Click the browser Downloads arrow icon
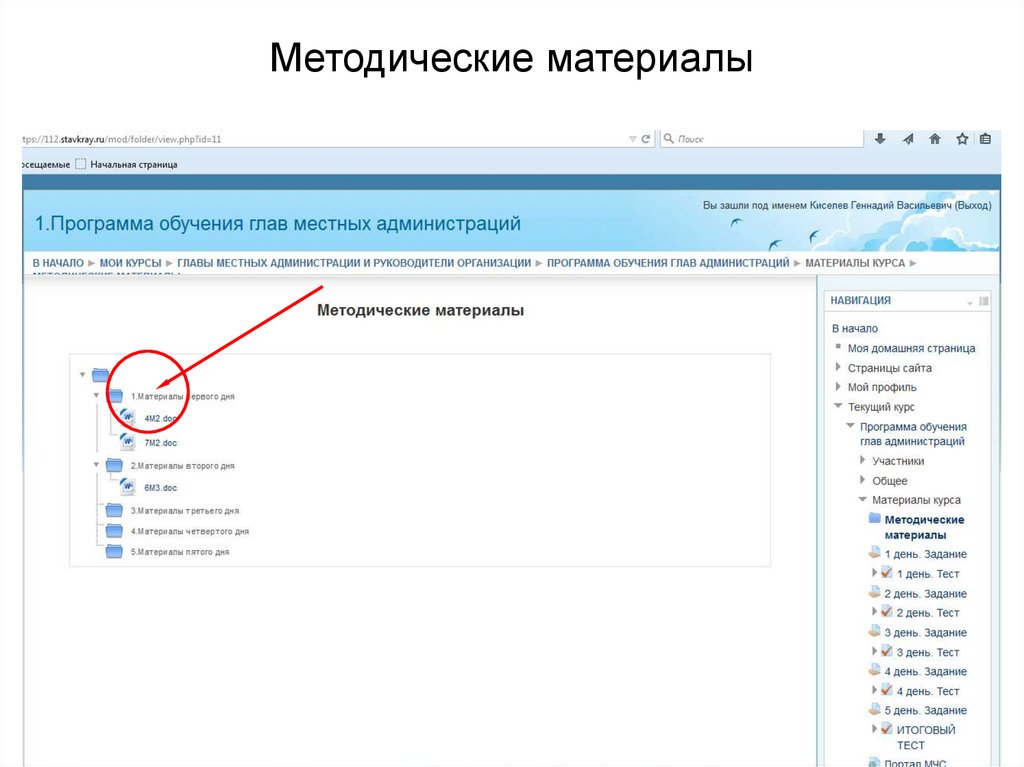 point(879,139)
